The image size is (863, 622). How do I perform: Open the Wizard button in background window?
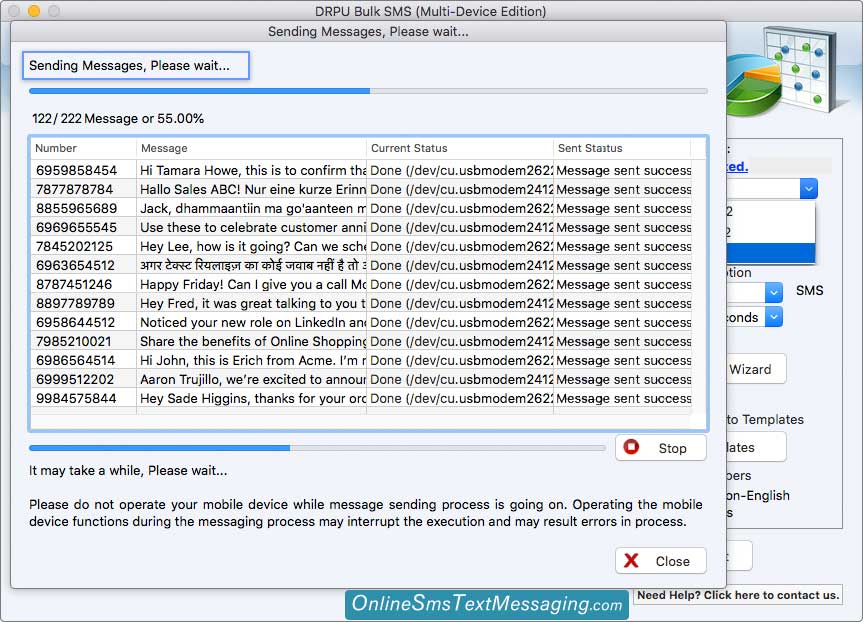point(755,369)
